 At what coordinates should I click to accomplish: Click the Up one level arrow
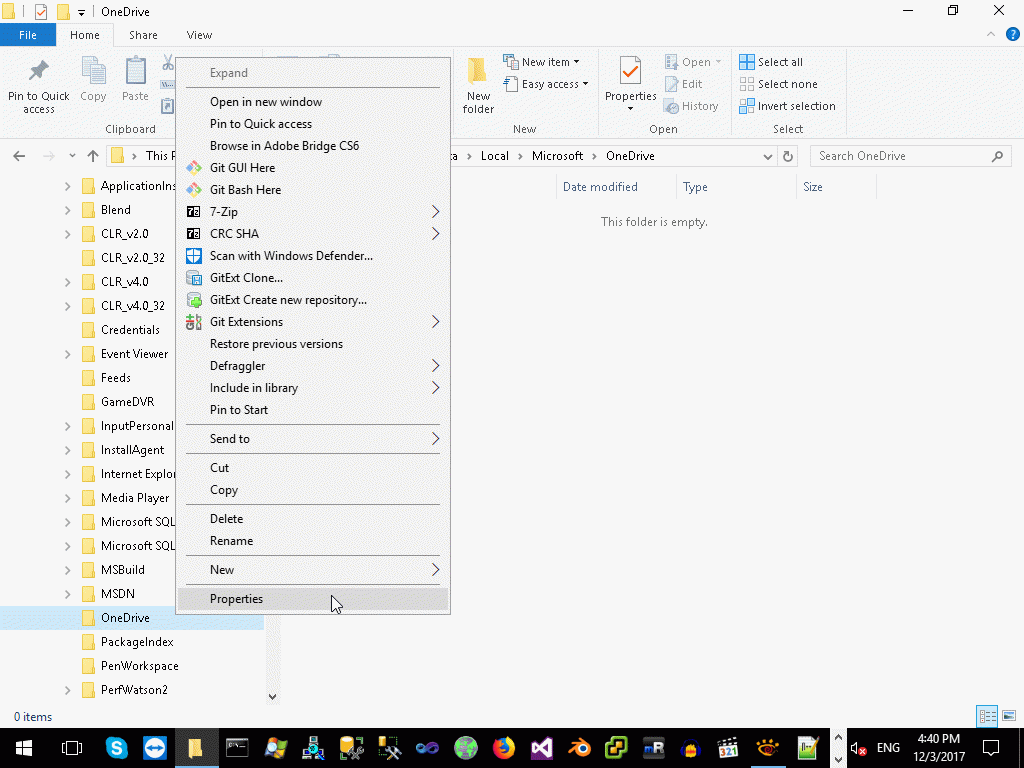[x=93, y=156]
